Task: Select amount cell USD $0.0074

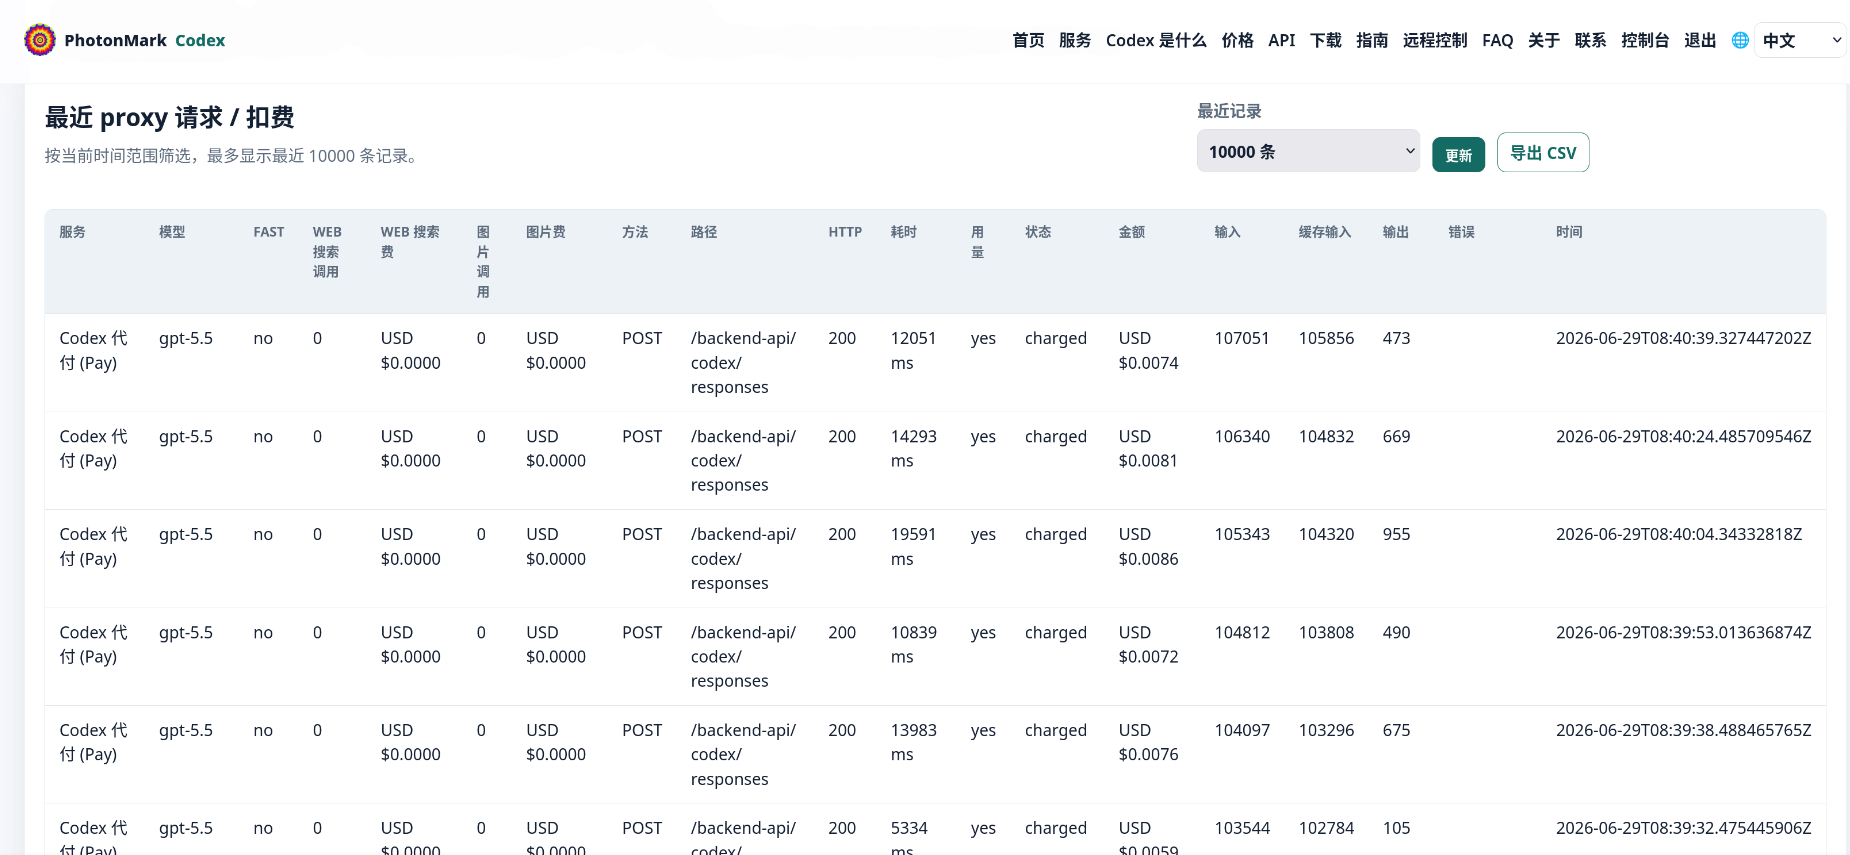Action: click(x=1148, y=351)
